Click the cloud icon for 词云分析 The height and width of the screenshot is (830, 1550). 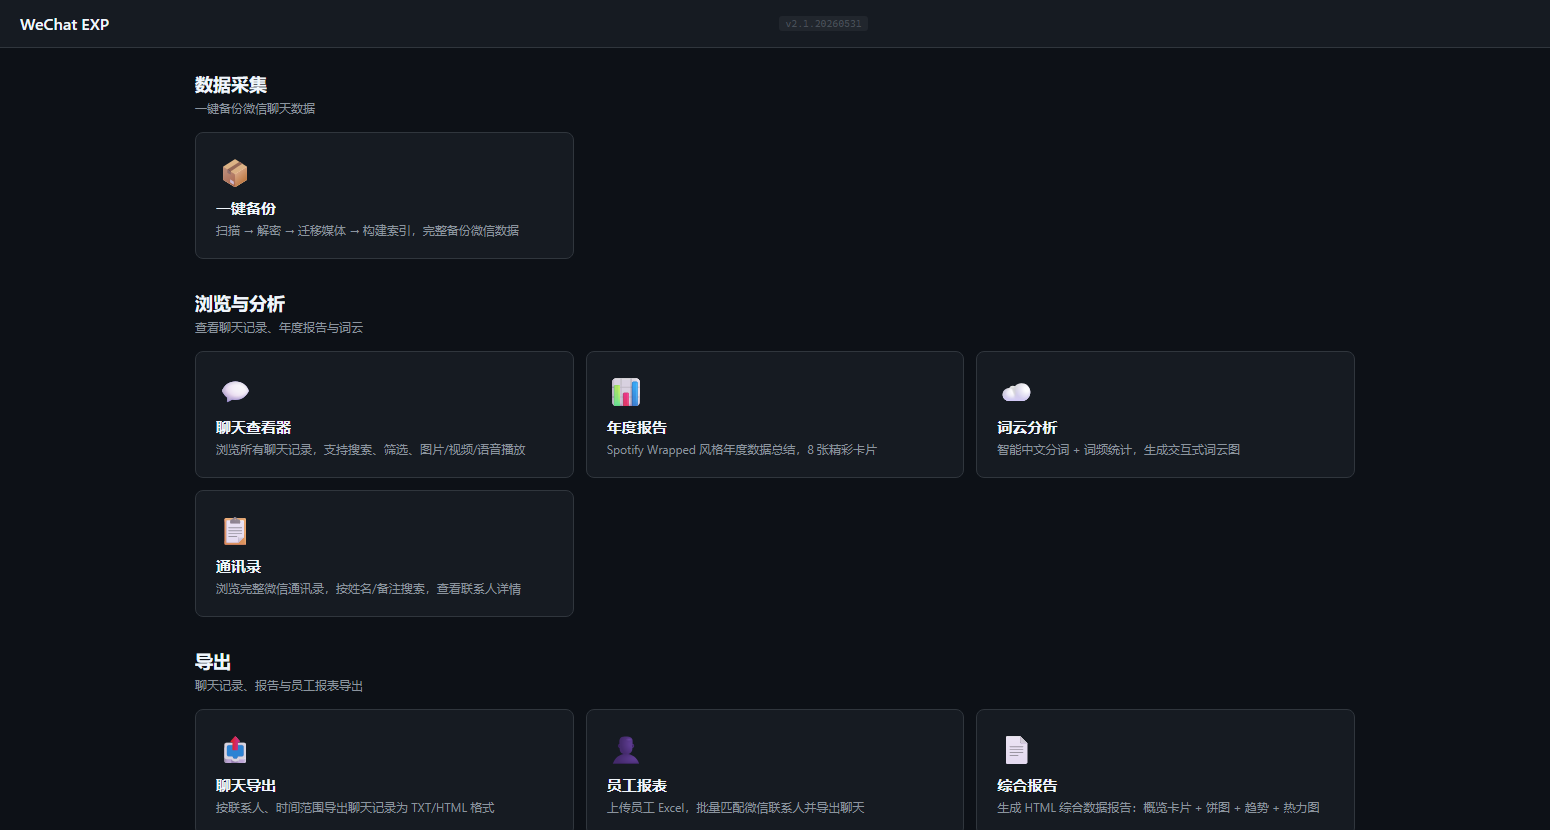pos(1016,392)
